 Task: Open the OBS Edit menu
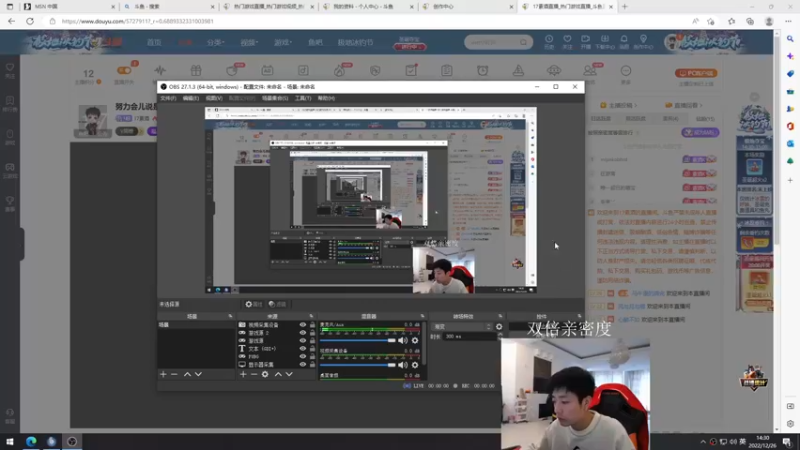[190, 98]
